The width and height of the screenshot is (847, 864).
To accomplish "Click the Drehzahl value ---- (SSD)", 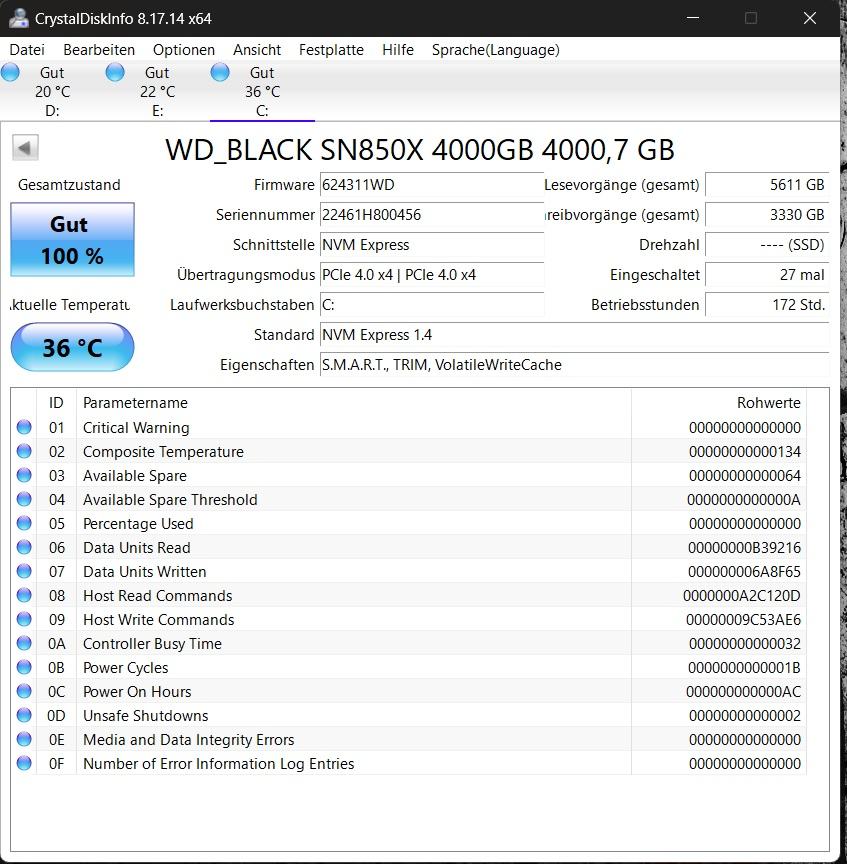I will click(x=767, y=245).
